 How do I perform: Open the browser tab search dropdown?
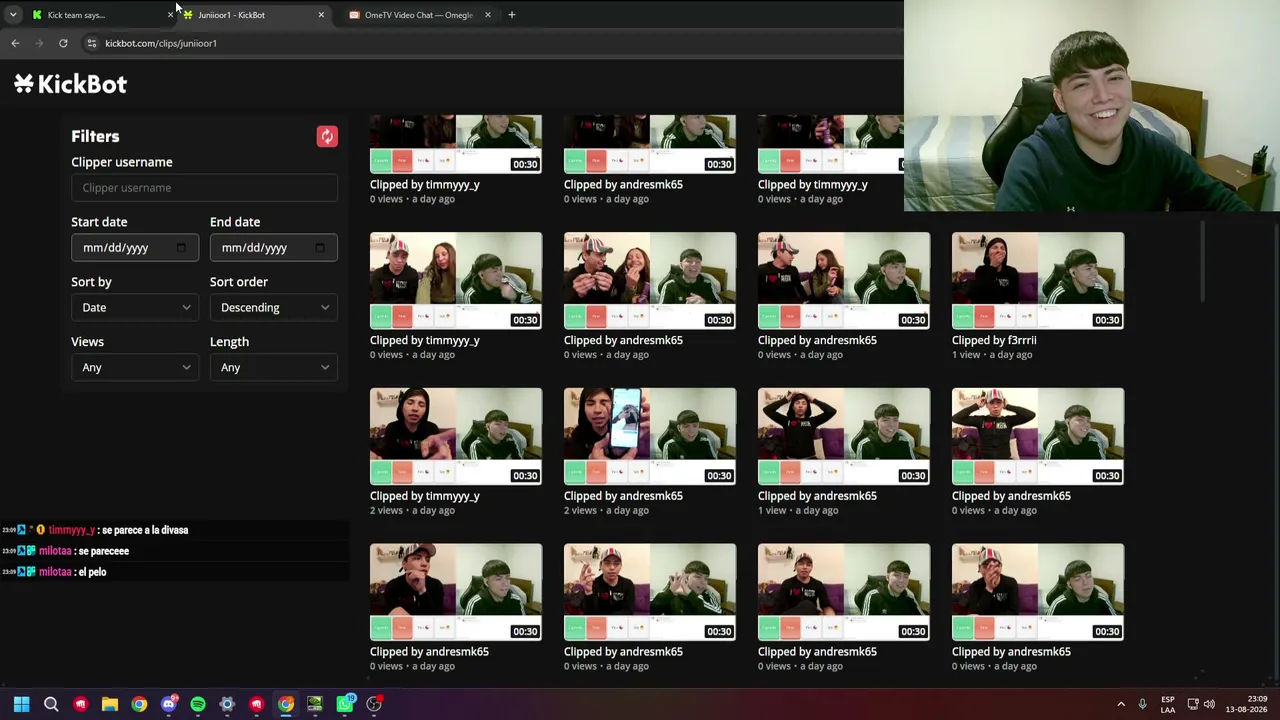(x=12, y=15)
